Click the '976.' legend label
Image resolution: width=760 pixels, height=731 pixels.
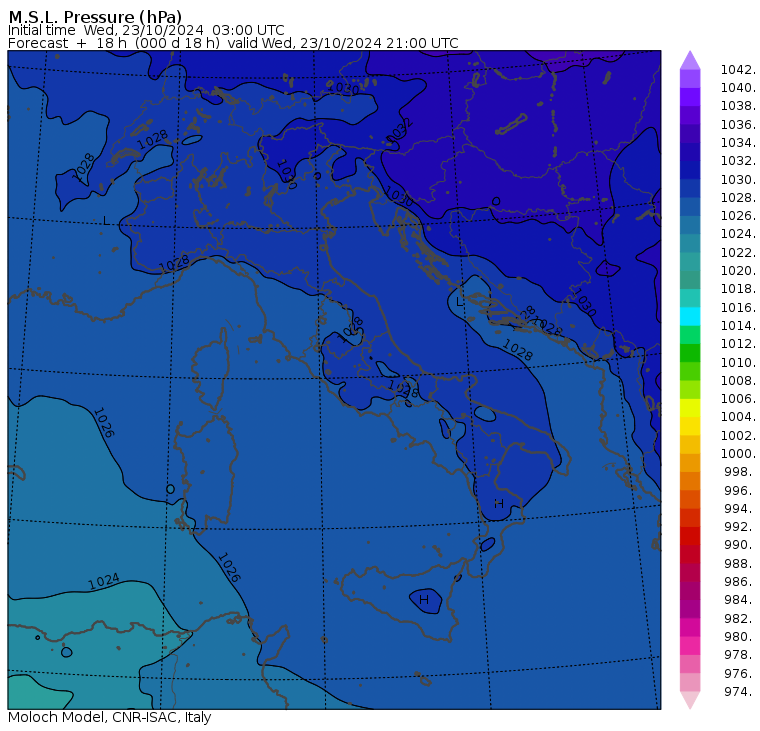point(740,673)
